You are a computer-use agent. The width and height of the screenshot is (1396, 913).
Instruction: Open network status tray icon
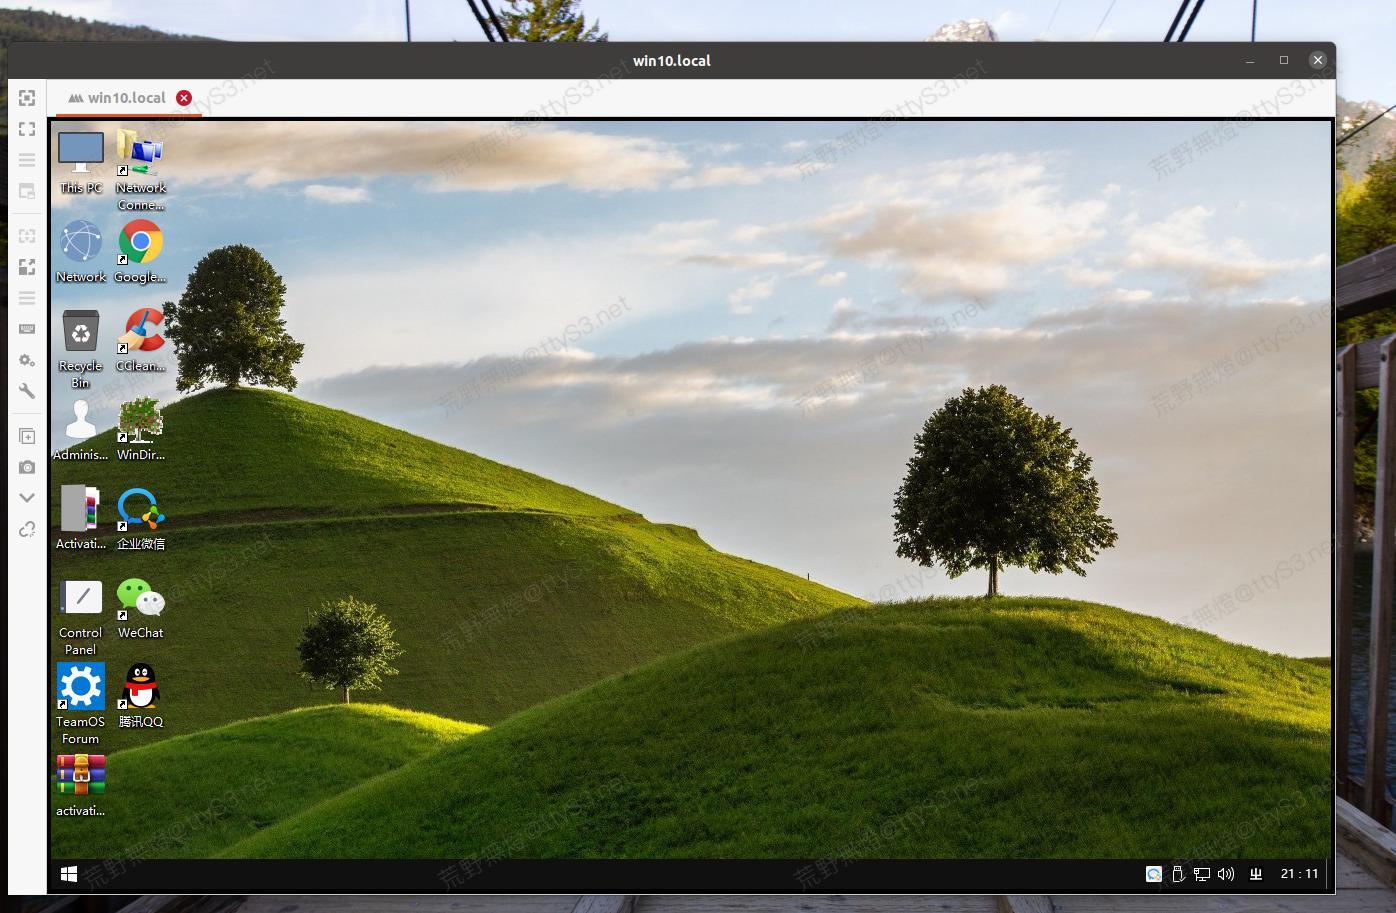(1201, 874)
